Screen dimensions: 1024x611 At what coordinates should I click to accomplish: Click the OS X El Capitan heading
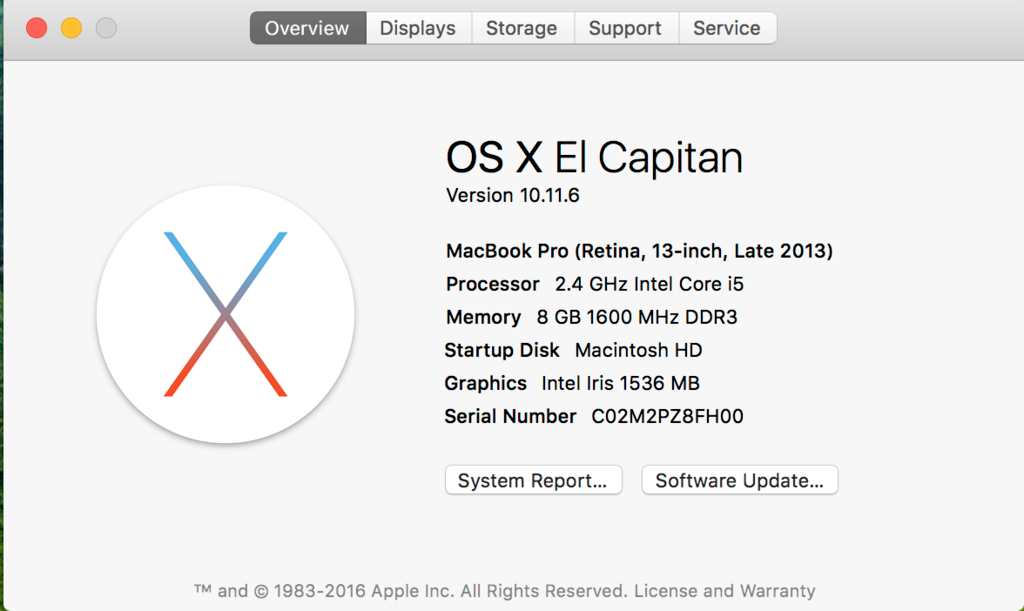[594, 158]
